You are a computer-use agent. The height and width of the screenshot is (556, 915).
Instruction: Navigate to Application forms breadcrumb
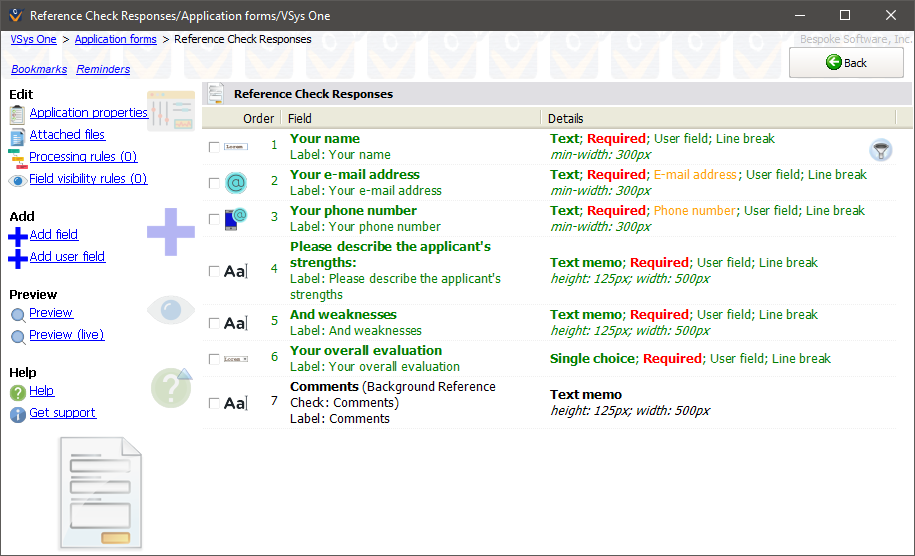pos(115,40)
